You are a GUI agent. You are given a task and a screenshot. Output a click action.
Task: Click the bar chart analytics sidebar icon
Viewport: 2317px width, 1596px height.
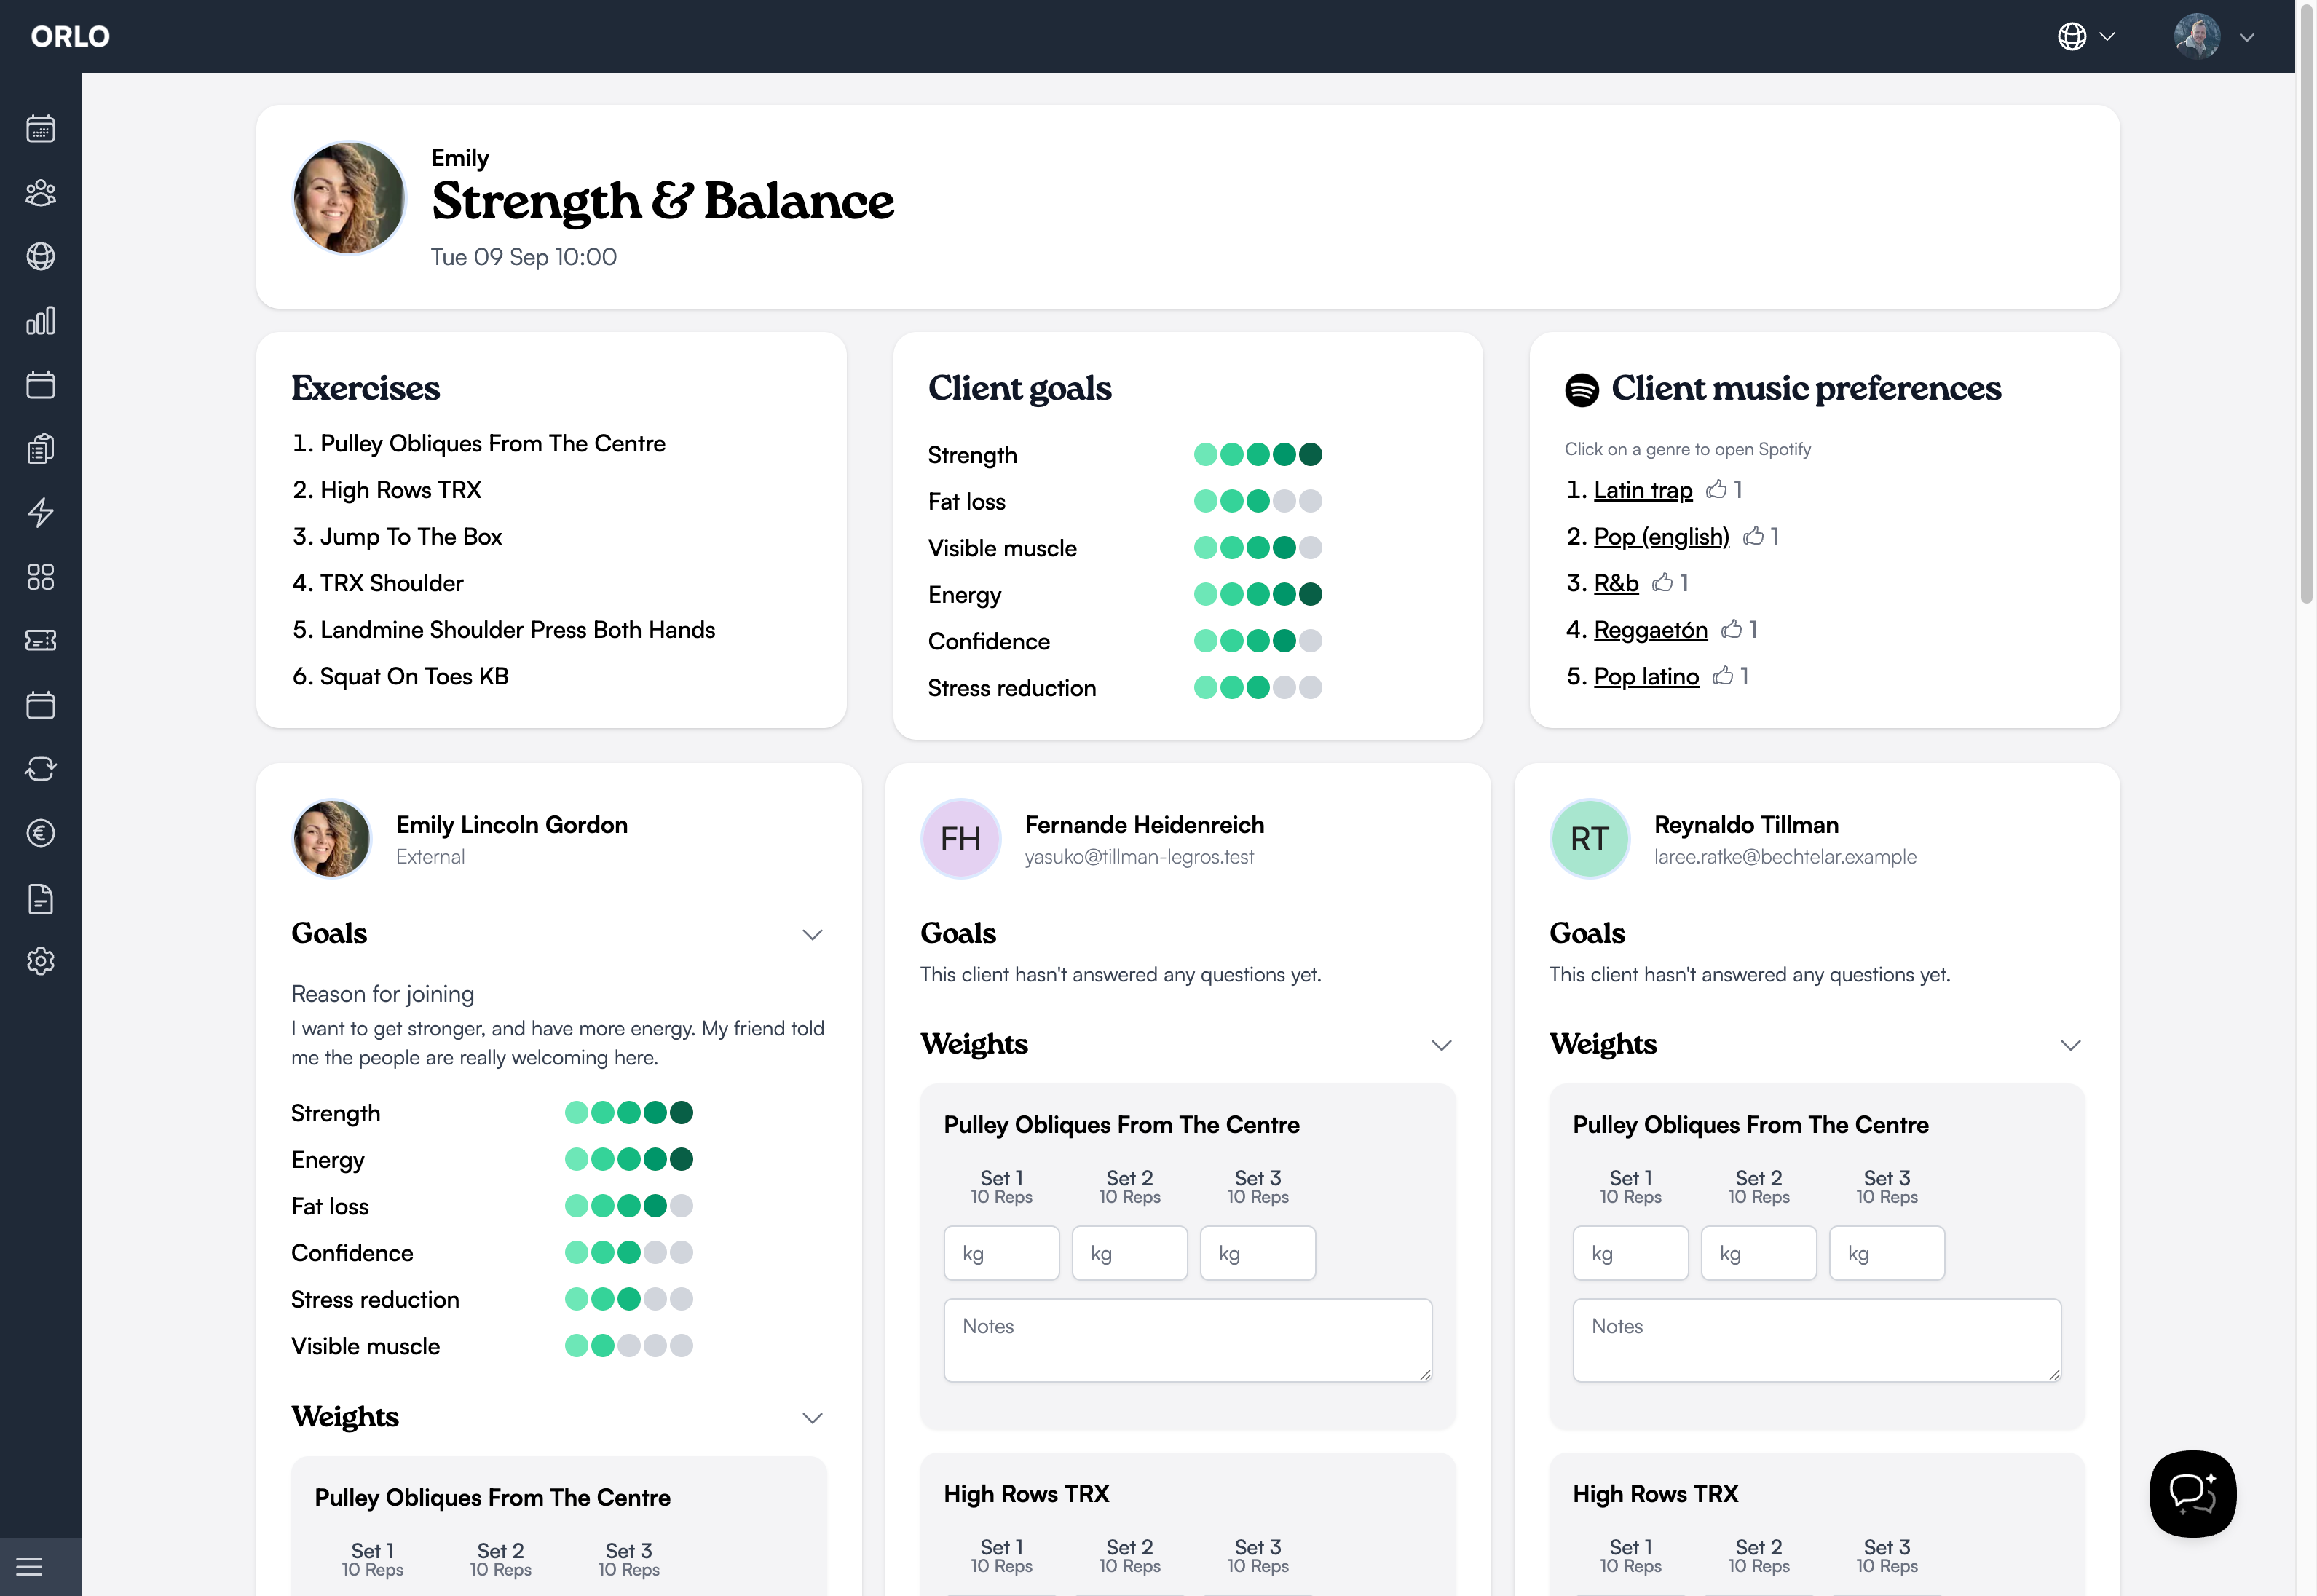pos(40,321)
